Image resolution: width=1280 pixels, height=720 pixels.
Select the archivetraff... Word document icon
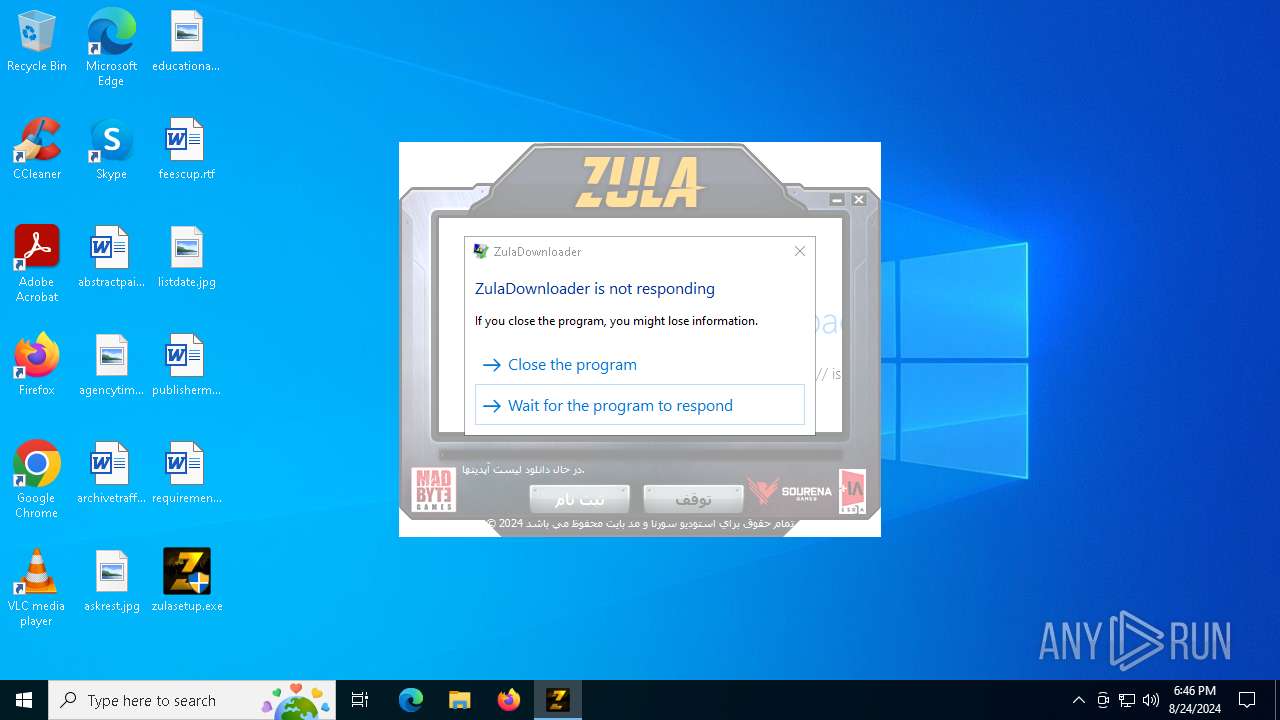click(x=111, y=474)
